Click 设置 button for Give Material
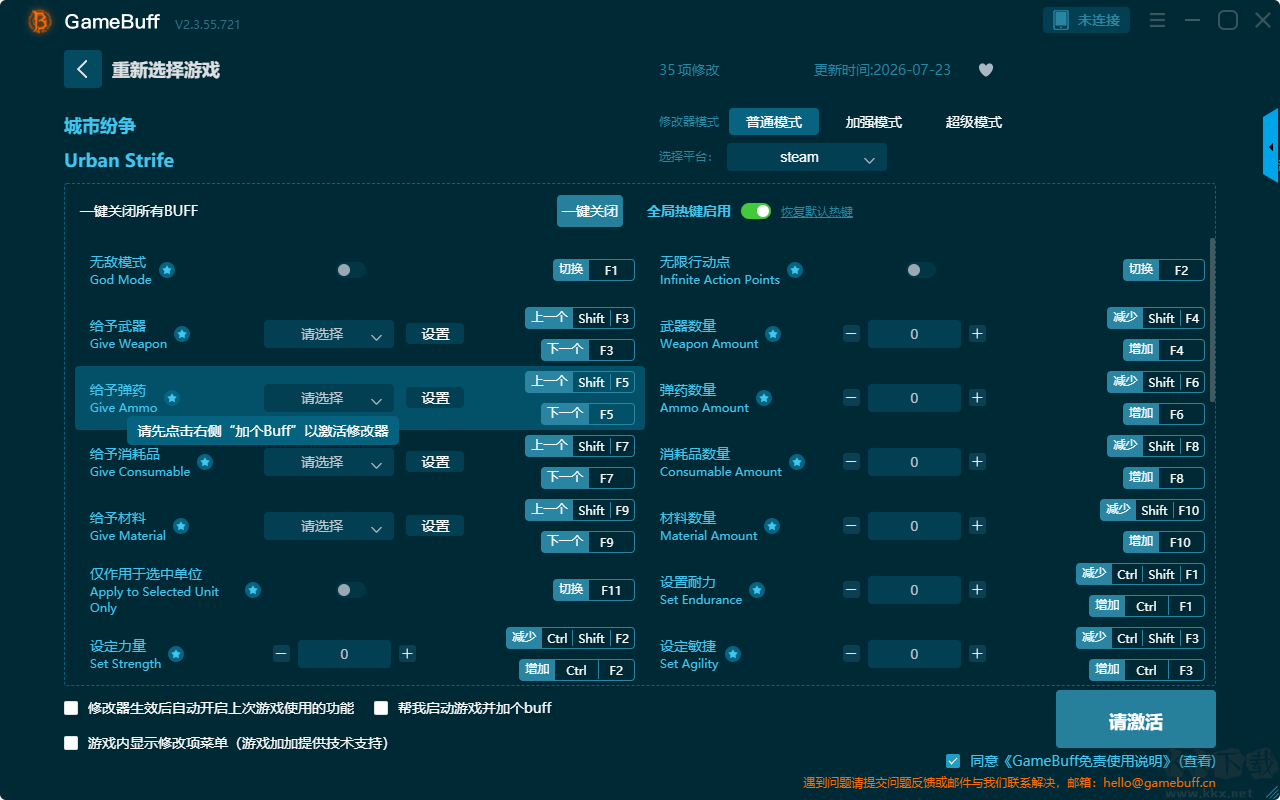1280x800 pixels. point(435,526)
